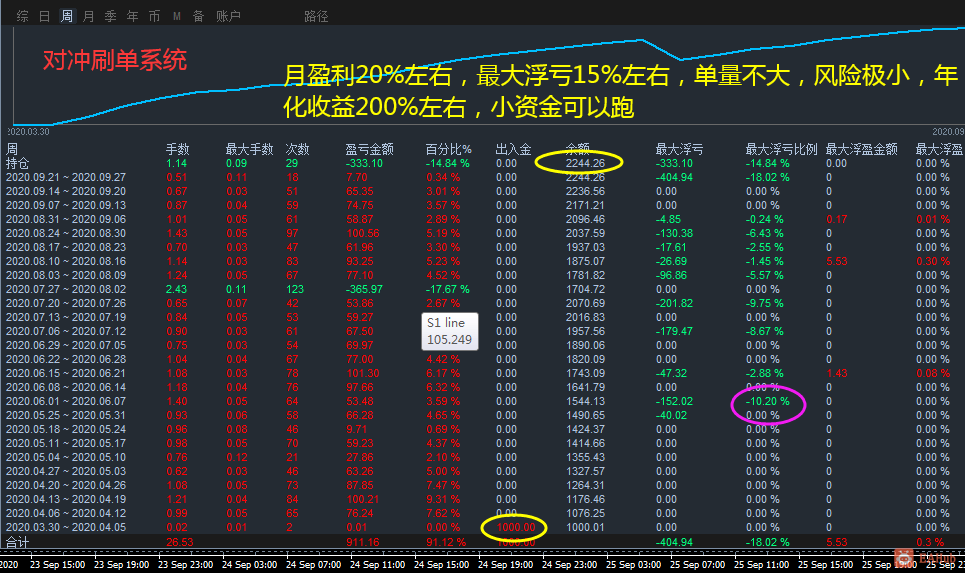Screen dimensions: 965x573
Task: Select the 2020.09.21 ~ 2020.09.27 week row
Action: click(66, 177)
